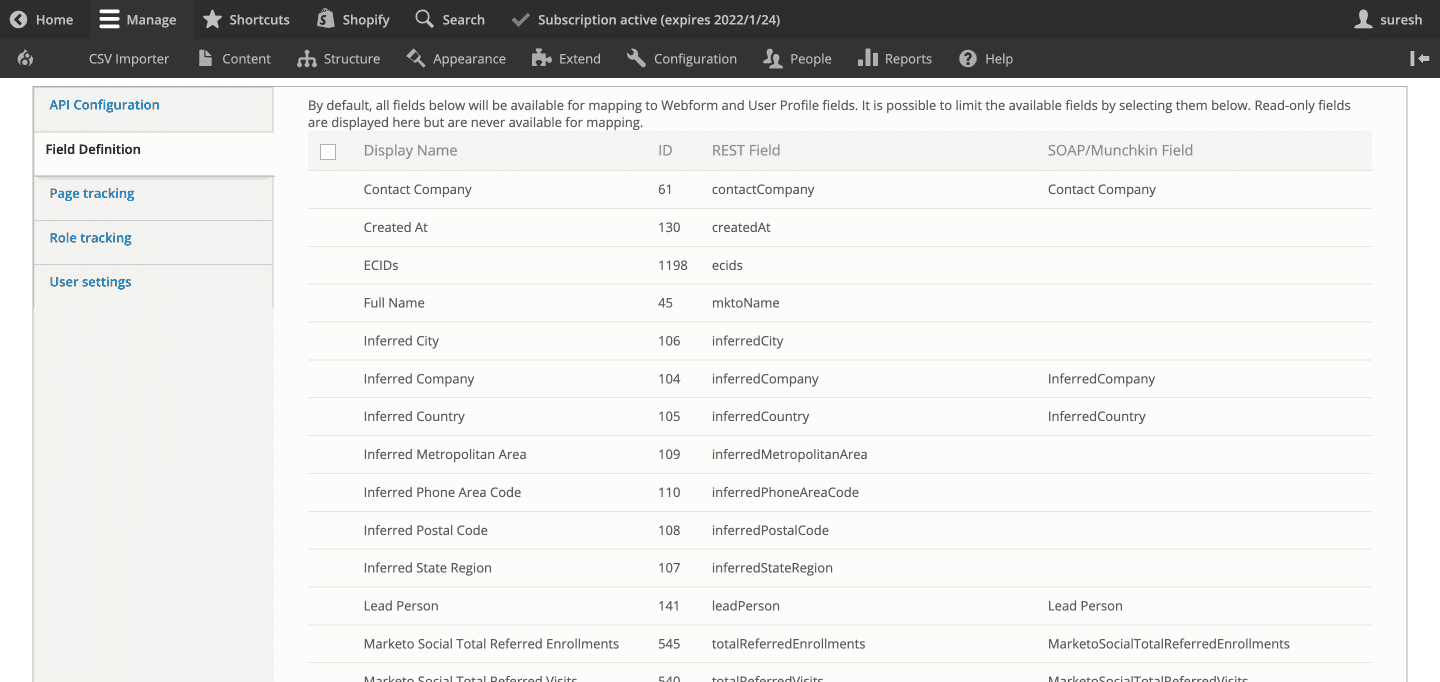Switch to the API Configuration tab
The width and height of the screenshot is (1440, 682).
coord(104,105)
